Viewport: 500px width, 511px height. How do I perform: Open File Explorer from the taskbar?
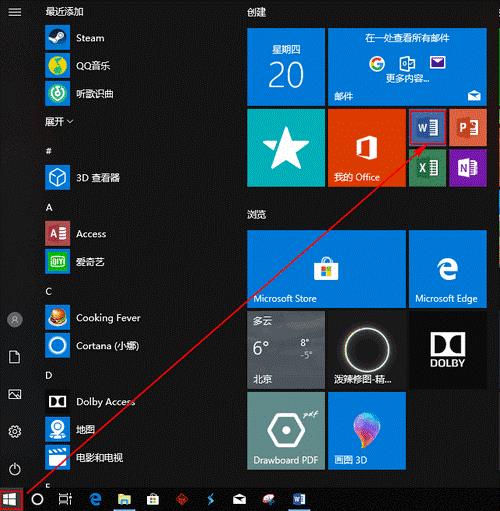point(124,499)
